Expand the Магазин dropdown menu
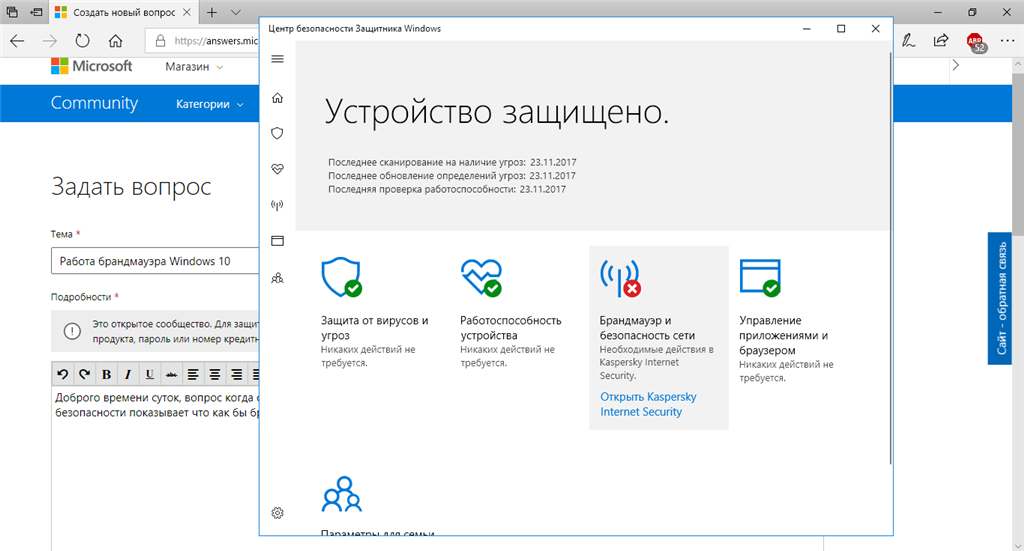 (x=194, y=67)
